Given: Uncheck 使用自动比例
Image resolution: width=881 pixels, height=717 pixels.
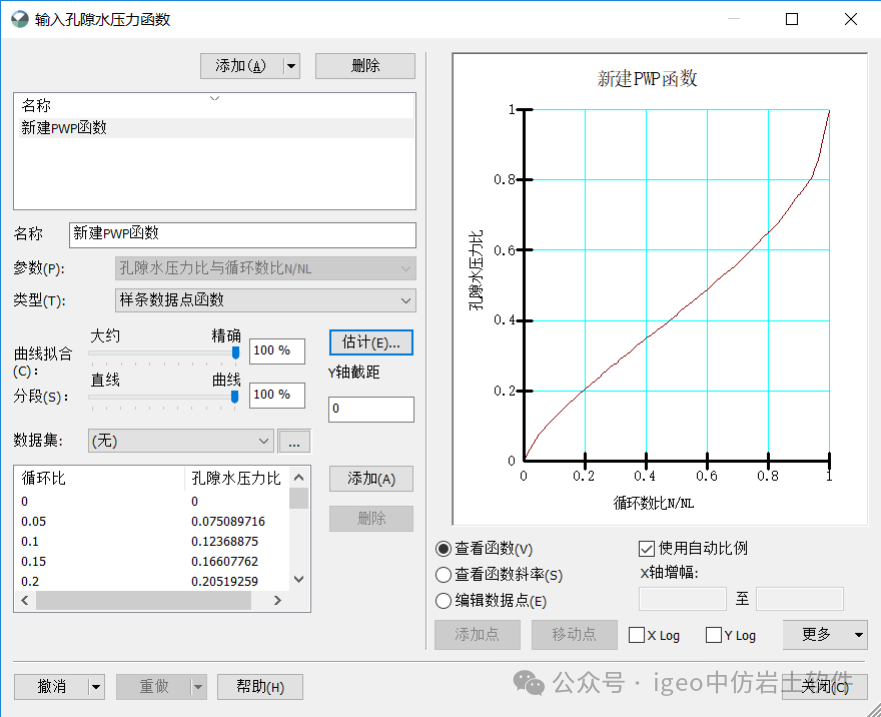Looking at the screenshot, I should [644, 548].
